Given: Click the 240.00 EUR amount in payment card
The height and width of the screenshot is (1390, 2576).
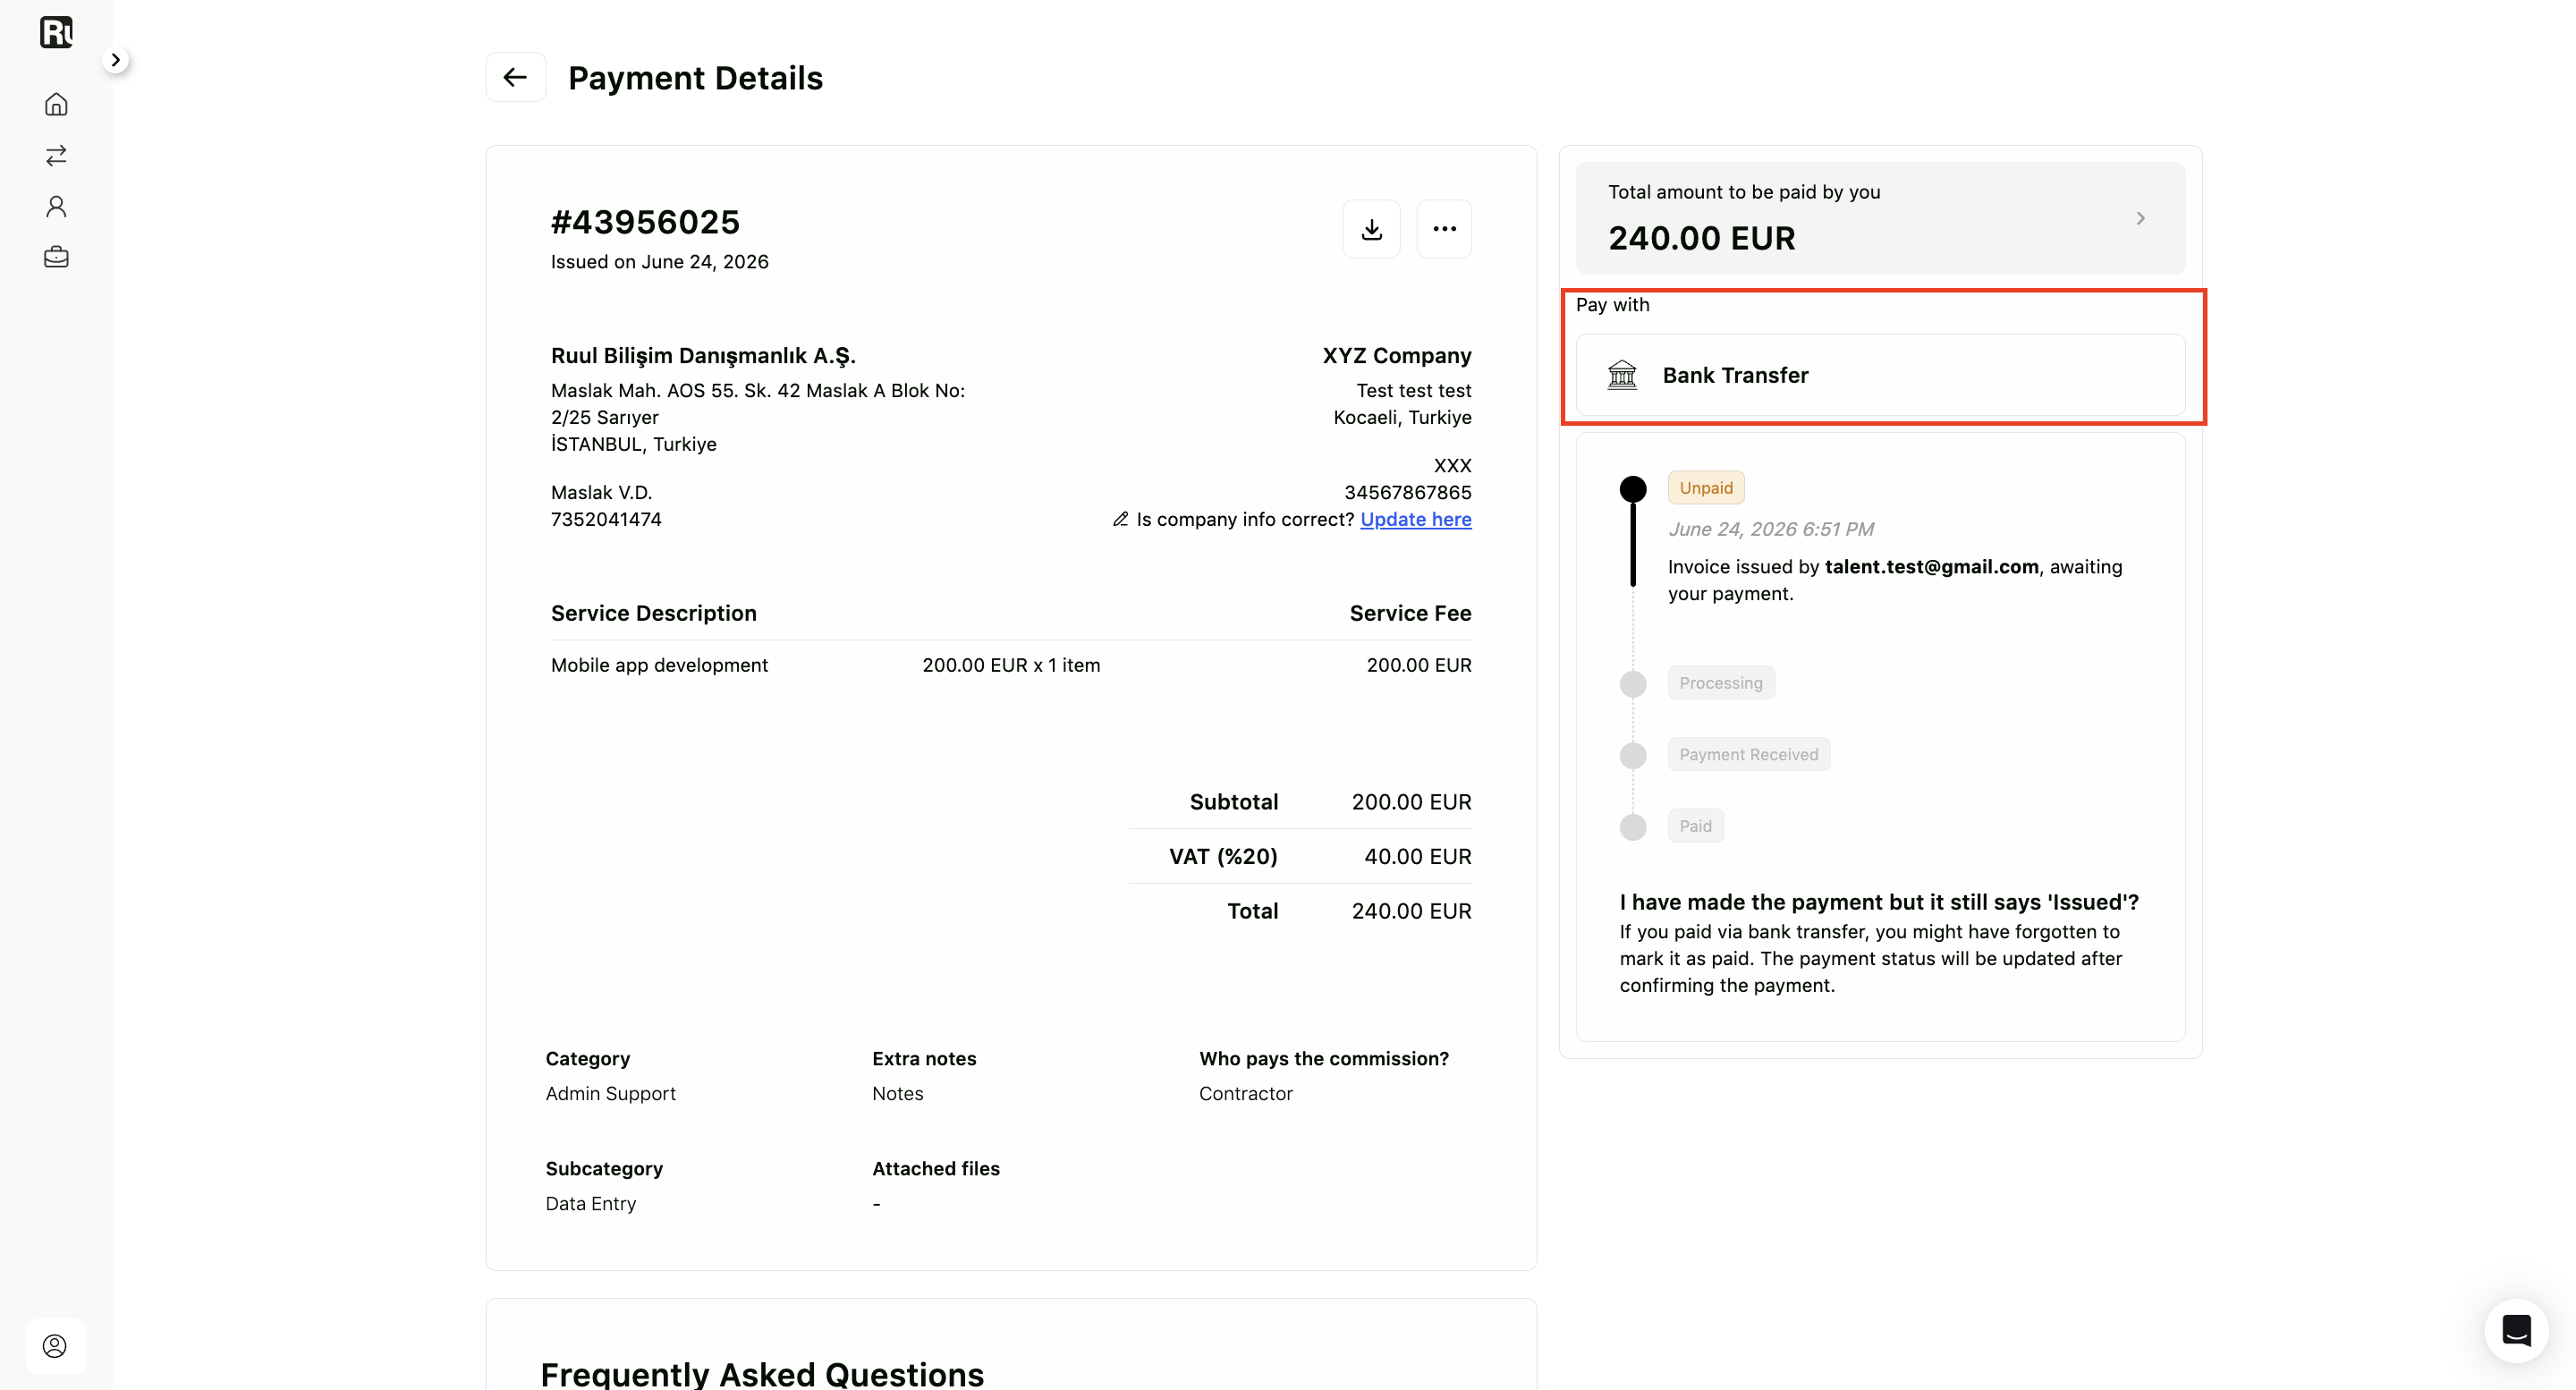Looking at the screenshot, I should [1701, 239].
